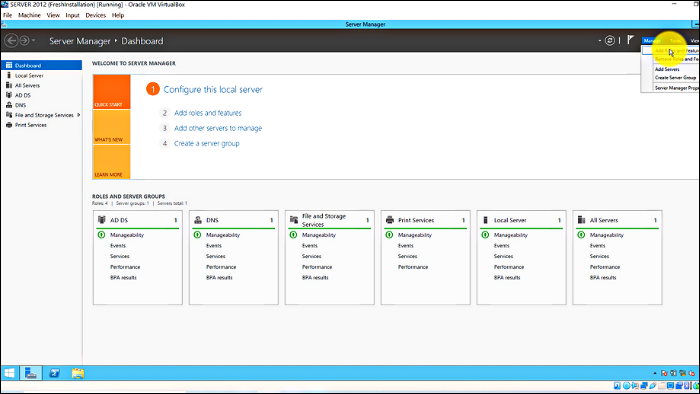Open VirtualBox Input menu

point(72,15)
